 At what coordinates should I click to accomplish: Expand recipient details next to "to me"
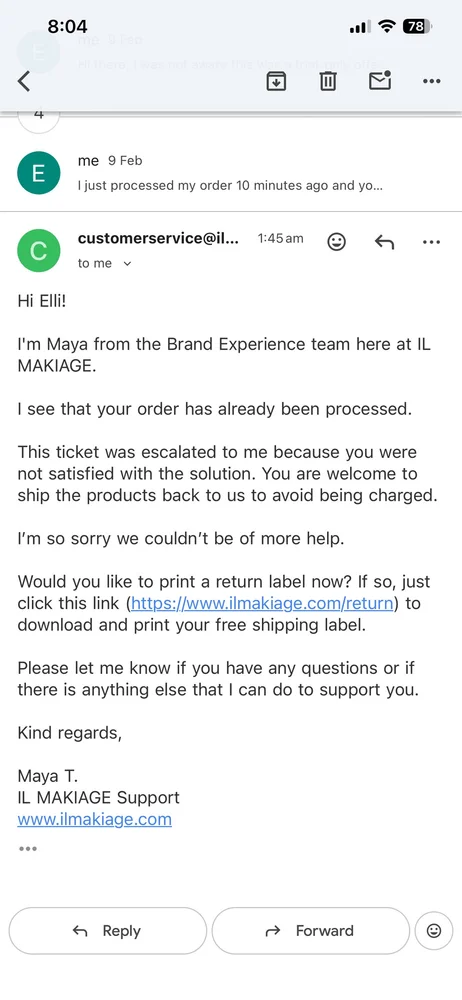(127, 263)
